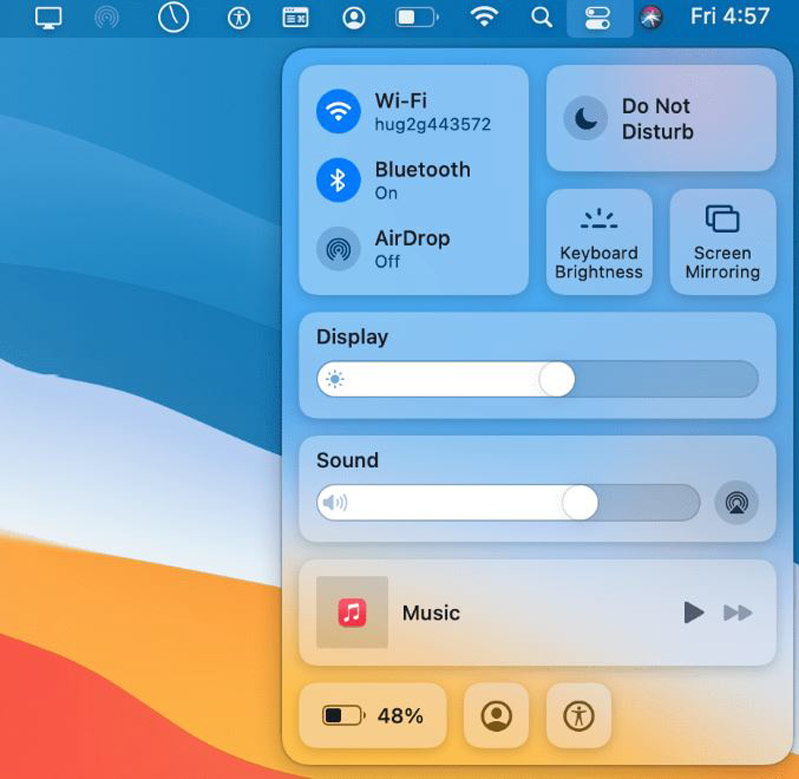The width and height of the screenshot is (799, 779).
Task: Click the Music title text
Action: 431,612
